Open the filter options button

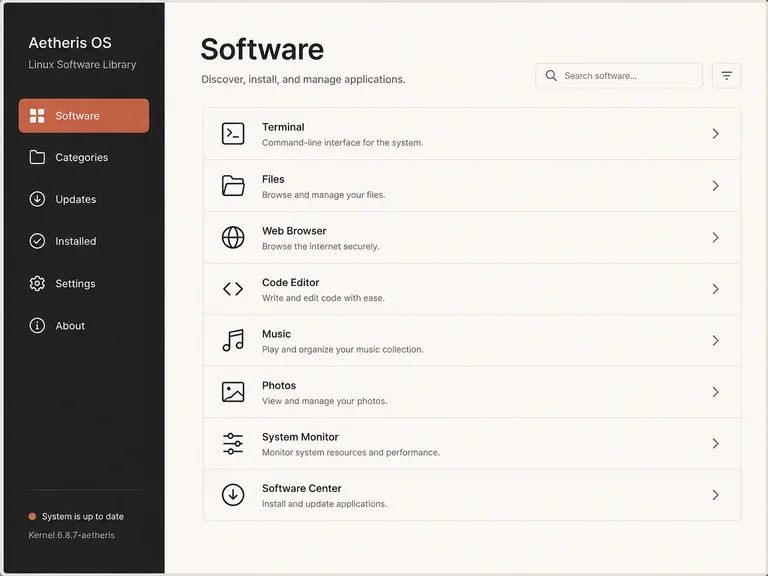pos(726,76)
